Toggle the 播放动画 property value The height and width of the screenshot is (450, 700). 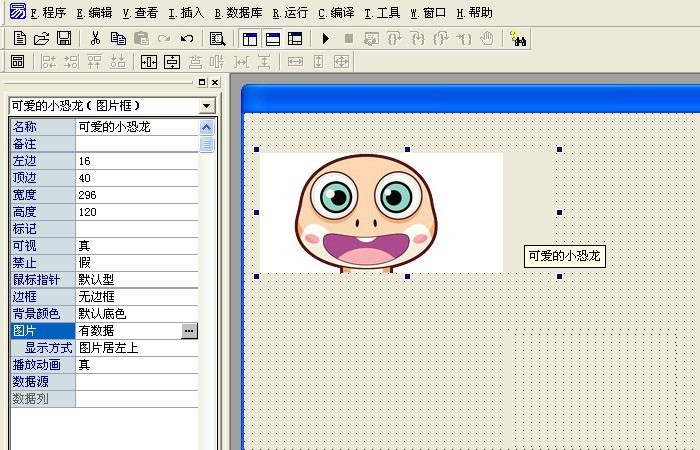click(137, 365)
